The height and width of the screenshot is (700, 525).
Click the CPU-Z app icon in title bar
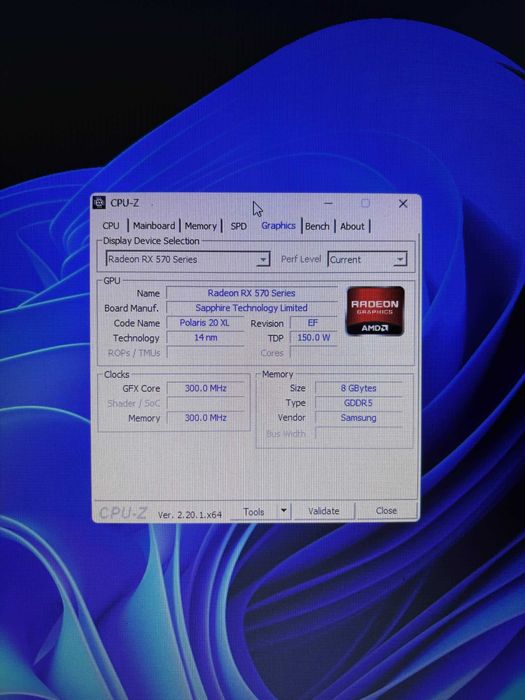click(x=99, y=203)
